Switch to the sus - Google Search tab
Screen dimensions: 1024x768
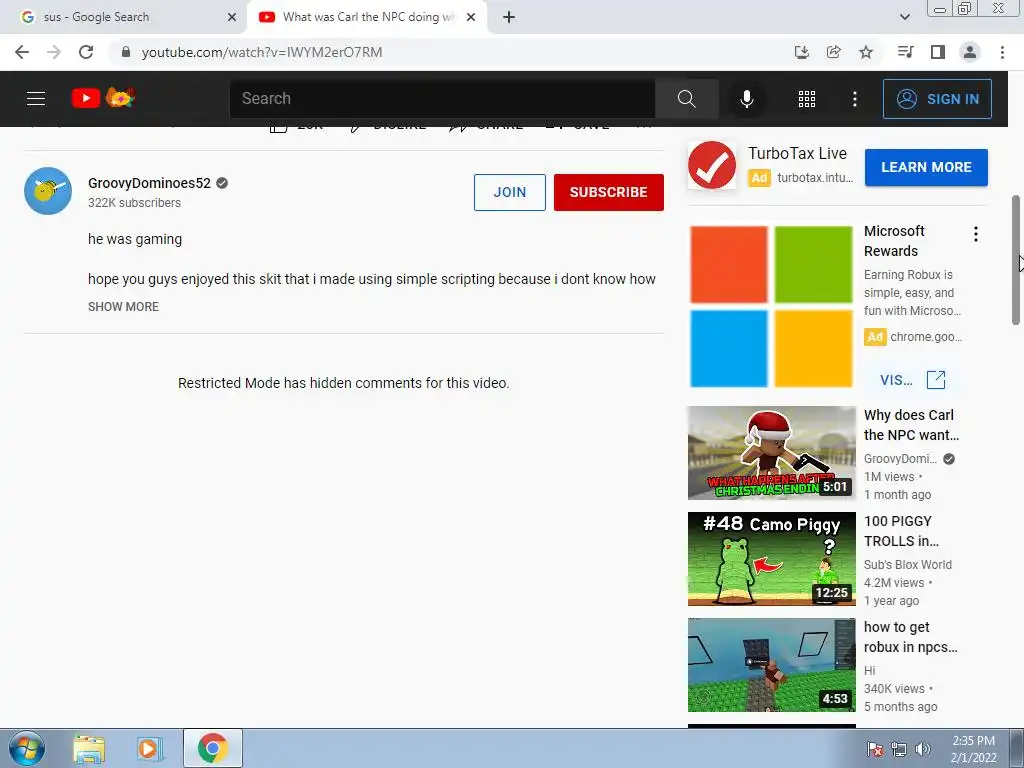(123, 17)
